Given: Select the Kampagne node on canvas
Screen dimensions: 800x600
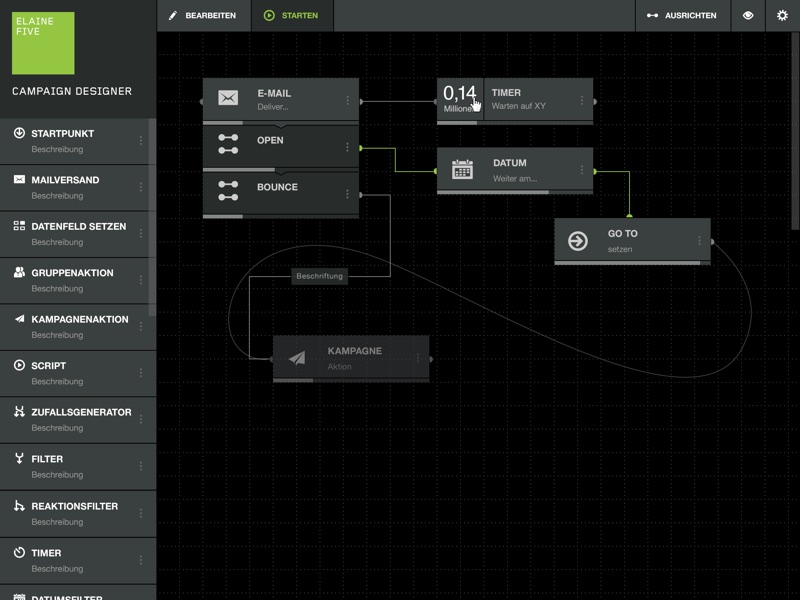Looking at the screenshot, I should (351, 358).
